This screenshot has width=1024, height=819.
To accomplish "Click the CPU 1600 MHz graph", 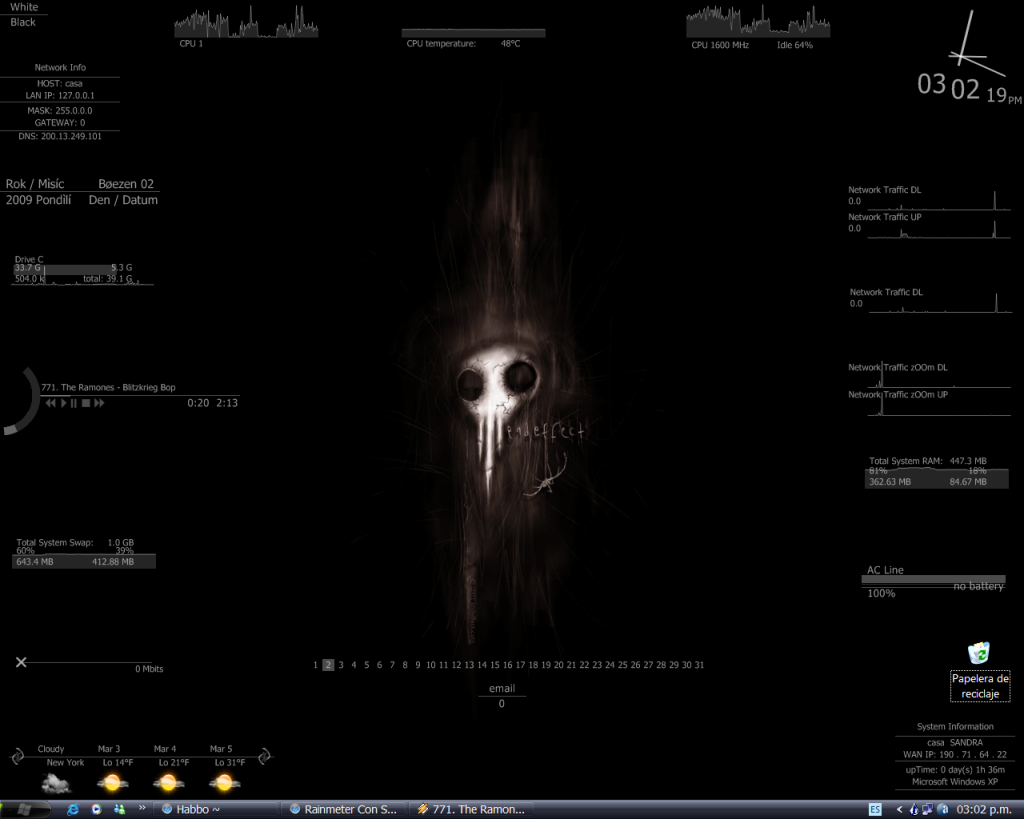I will pyautogui.click(x=758, y=21).
